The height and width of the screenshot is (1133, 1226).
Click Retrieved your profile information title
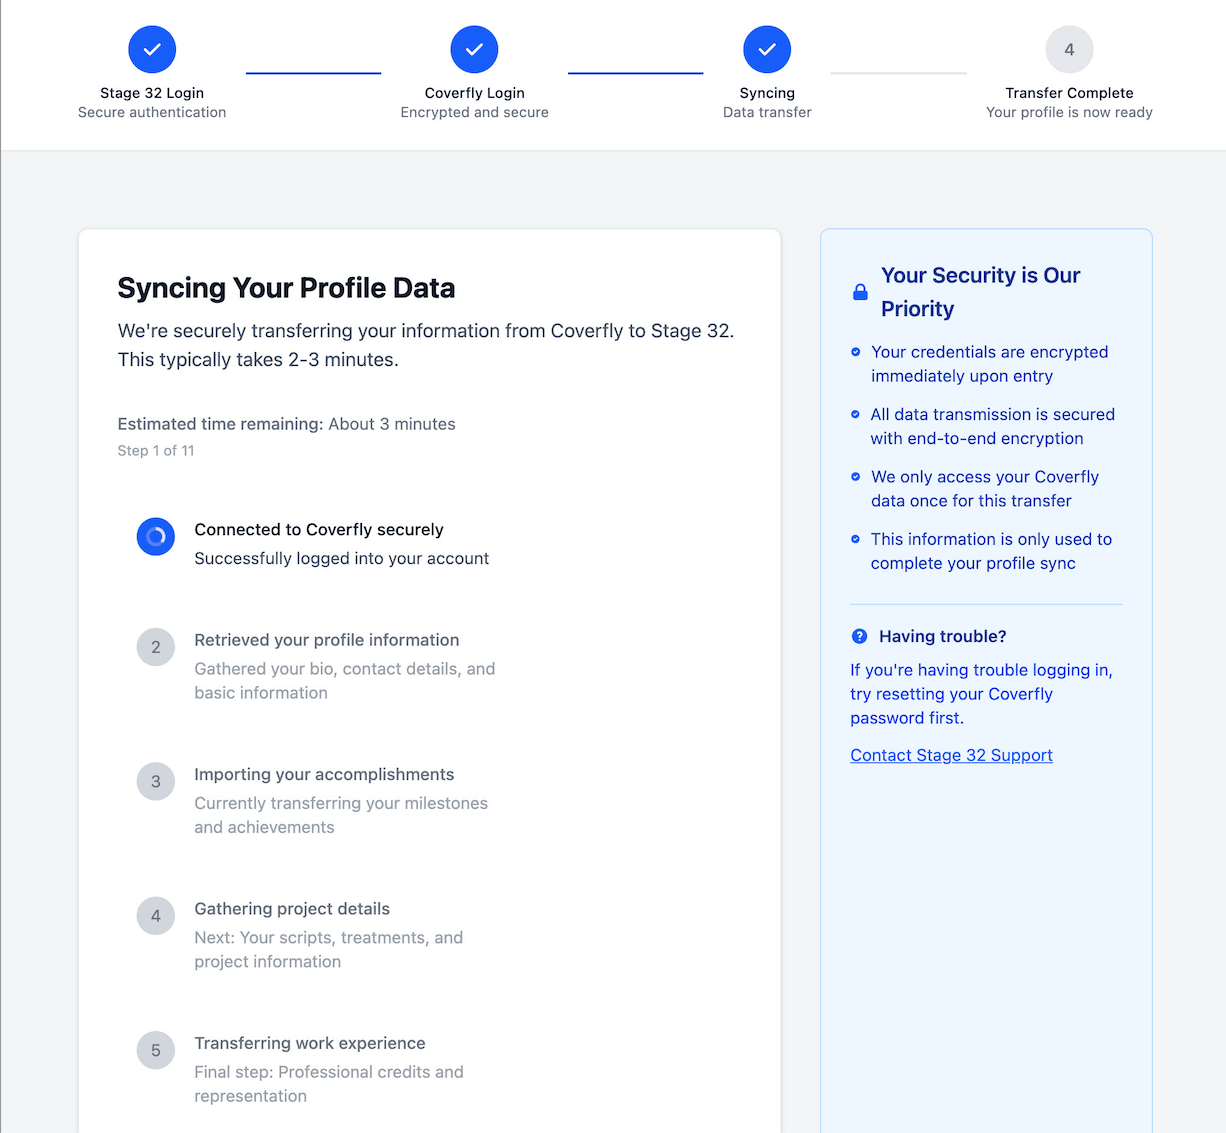pyautogui.click(x=327, y=640)
